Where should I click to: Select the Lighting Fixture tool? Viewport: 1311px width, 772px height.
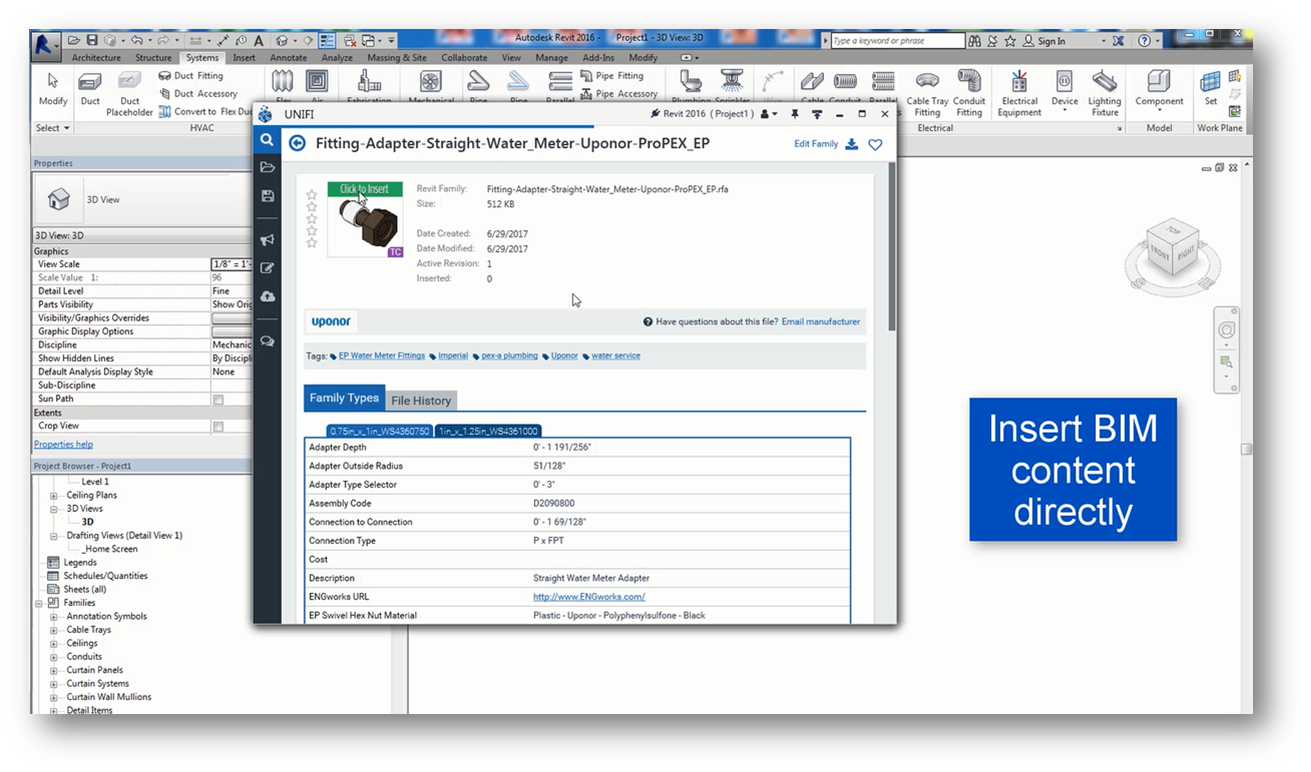click(x=1104, y=94)
